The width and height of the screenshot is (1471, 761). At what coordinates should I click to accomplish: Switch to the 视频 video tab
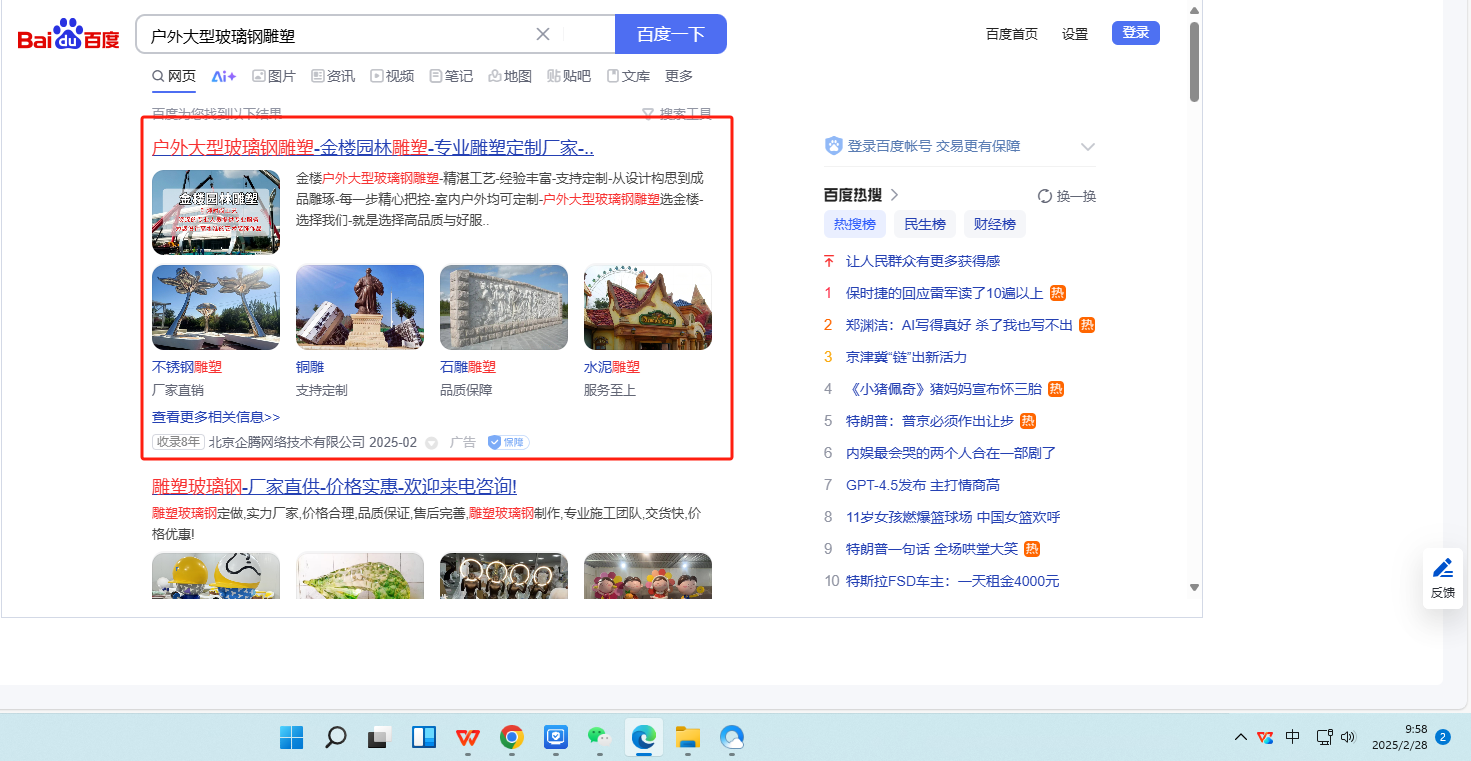click(392, 76)
